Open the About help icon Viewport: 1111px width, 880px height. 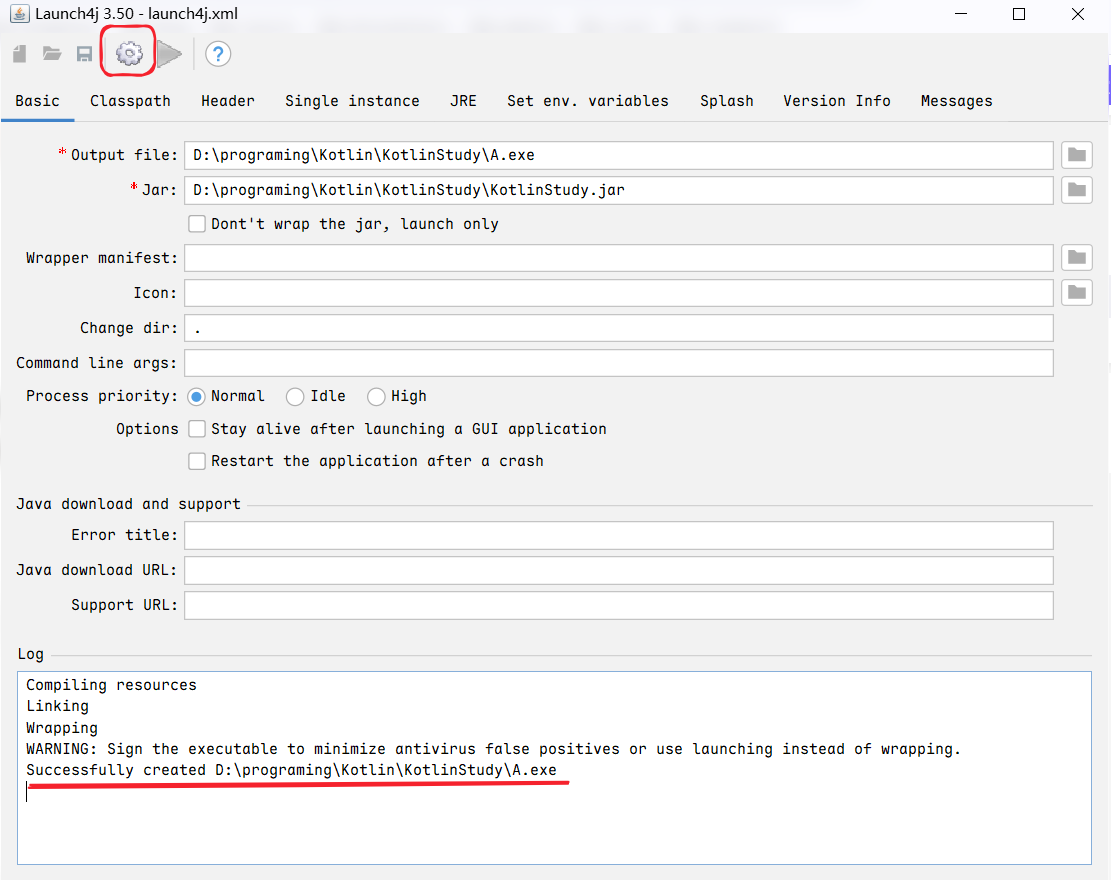coord(218,54)
